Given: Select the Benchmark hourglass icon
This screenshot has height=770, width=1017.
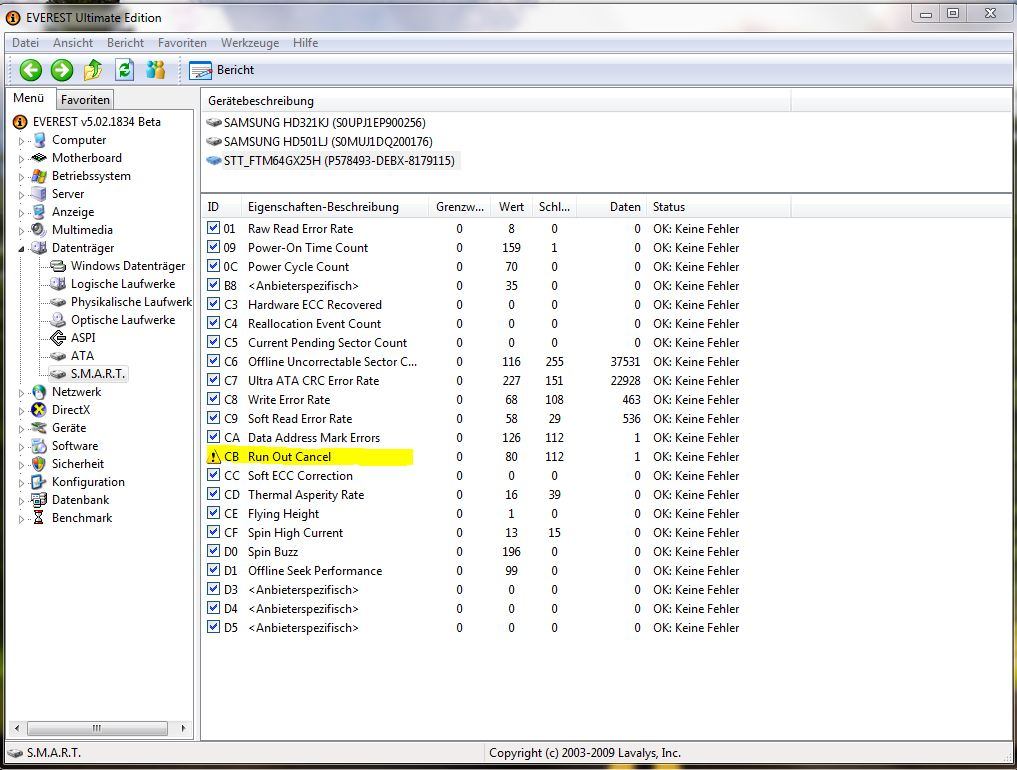Looking at the screenshot, I should [39, 518].
